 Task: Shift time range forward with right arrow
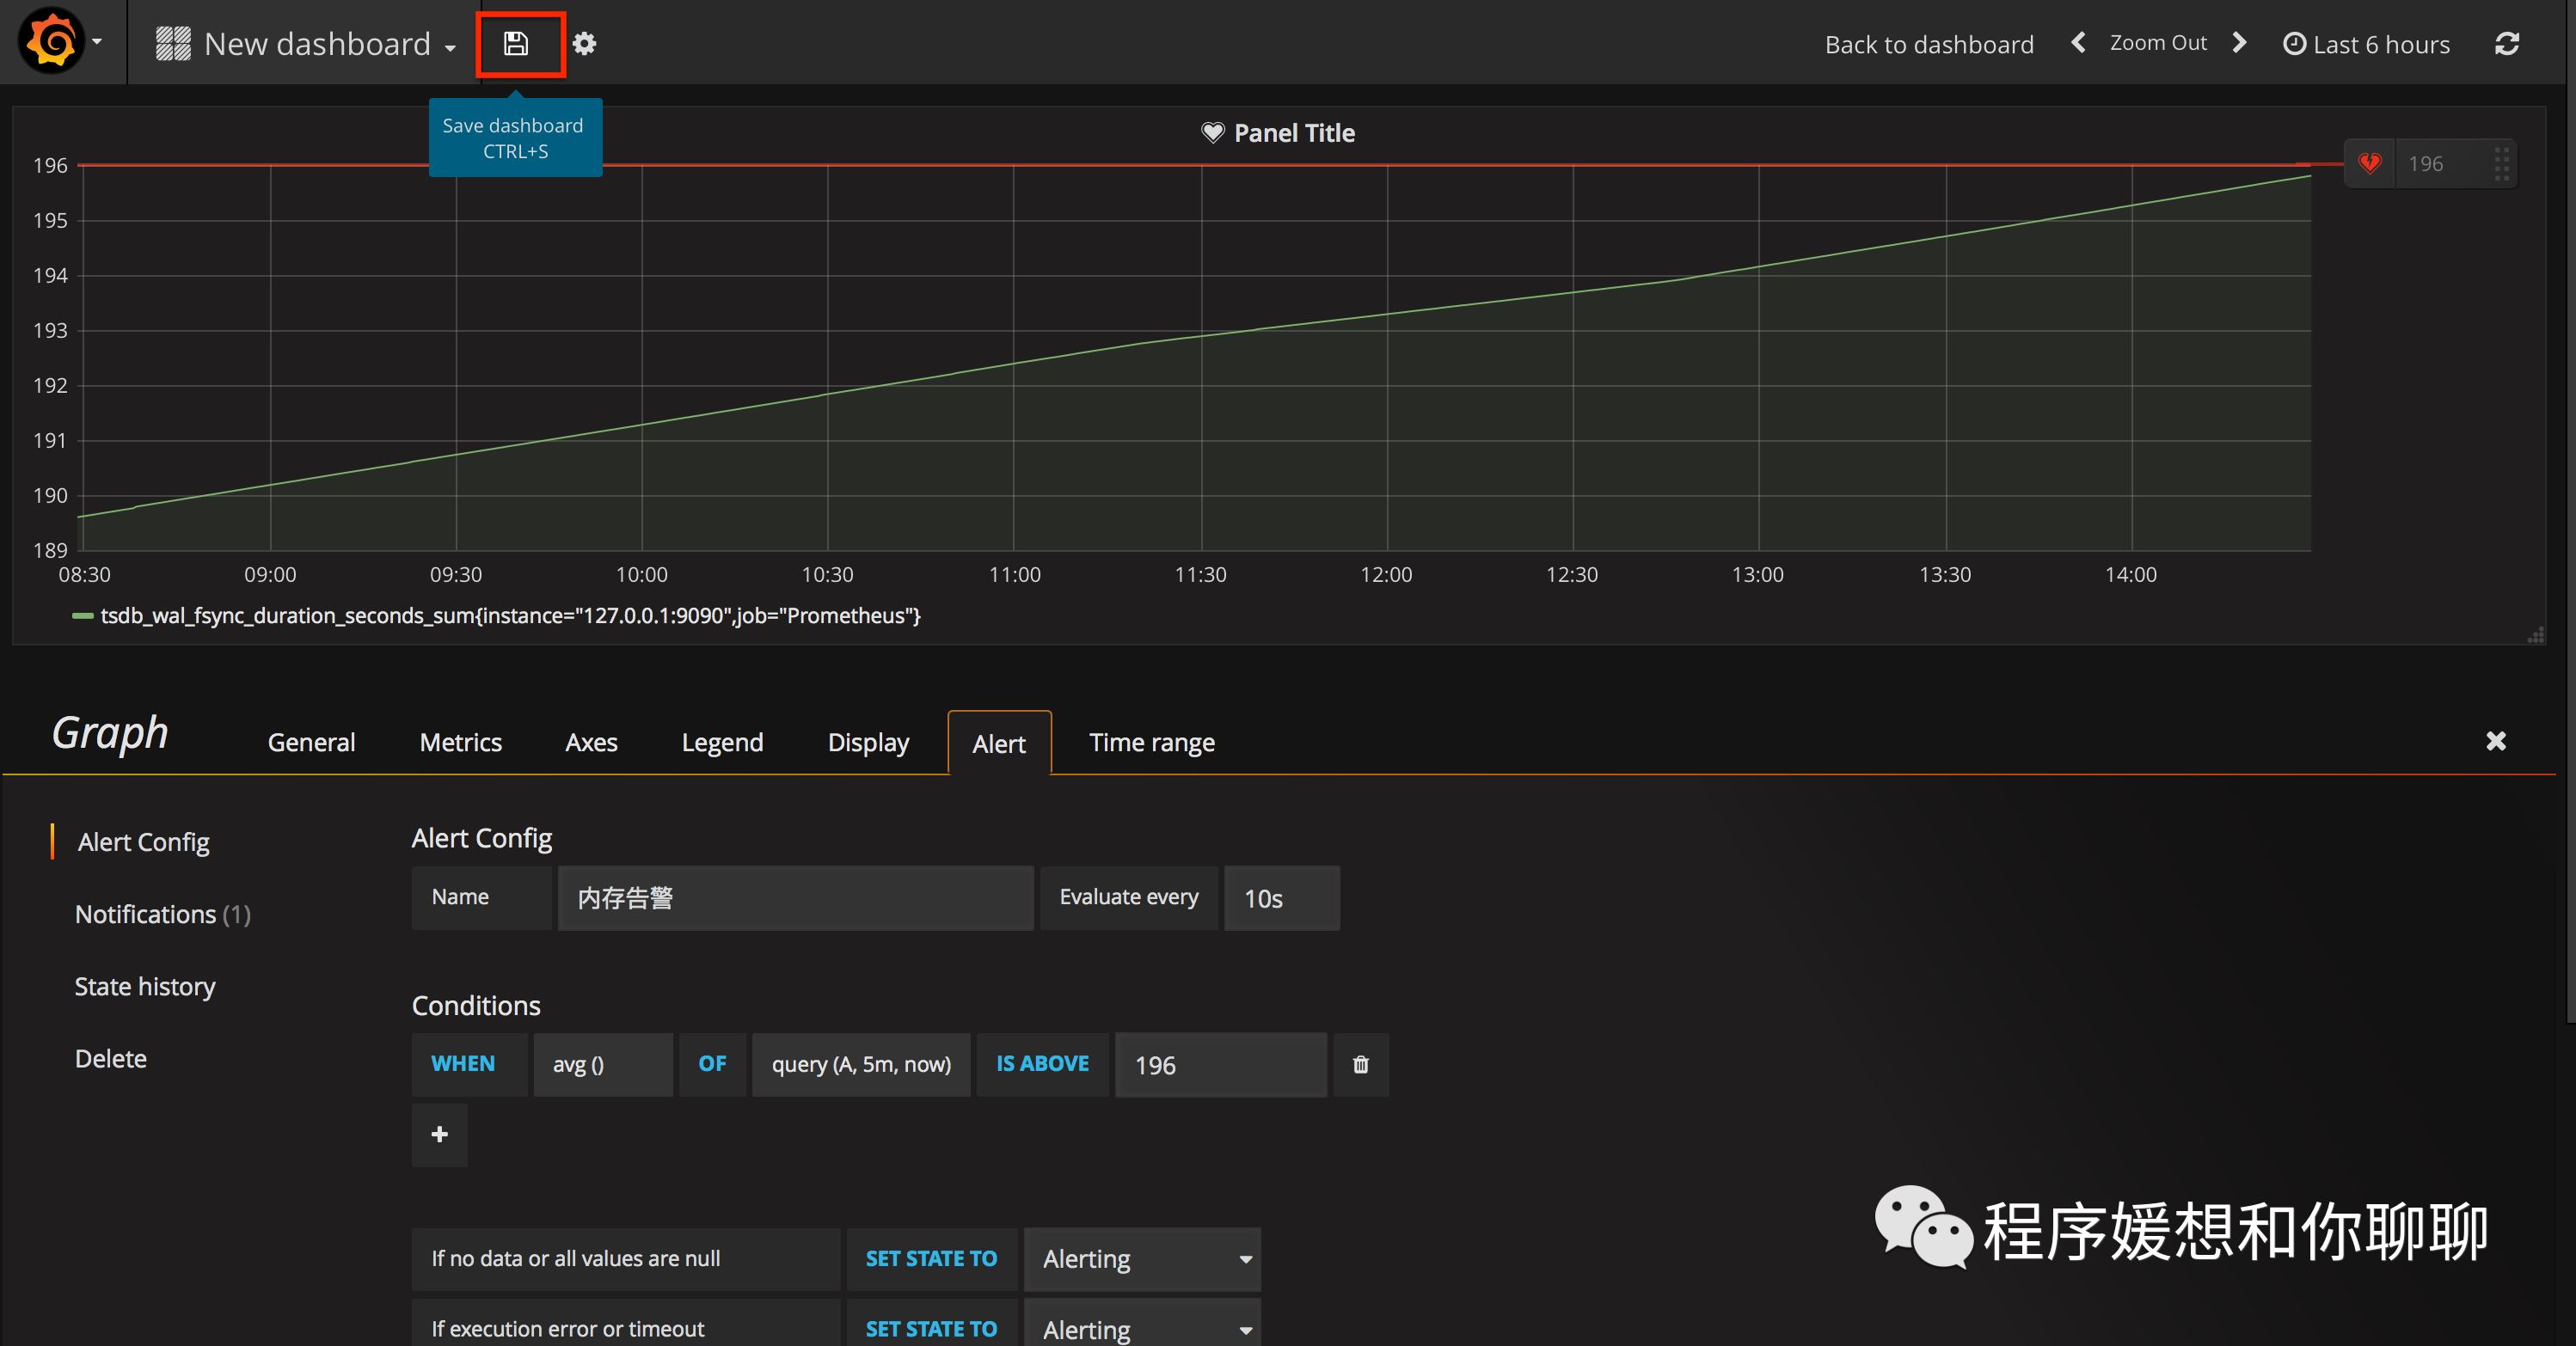[x=2240, y=43]
